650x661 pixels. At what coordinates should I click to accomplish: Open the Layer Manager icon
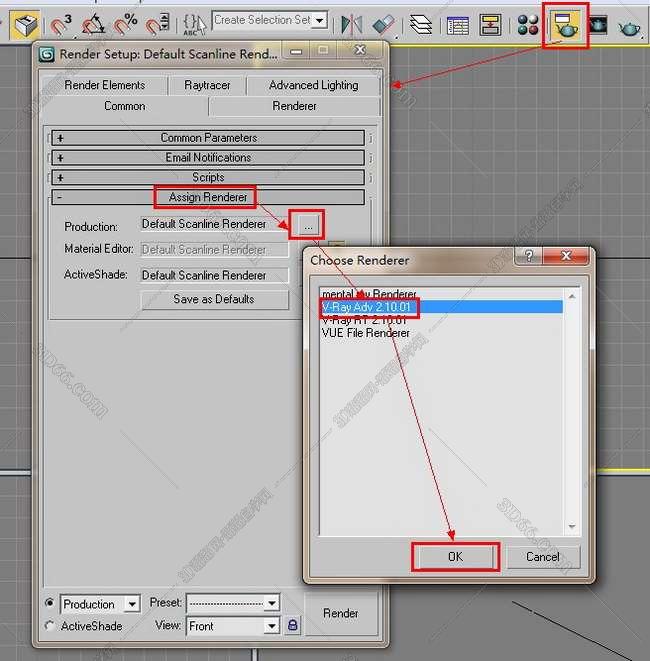coord(421,24)
